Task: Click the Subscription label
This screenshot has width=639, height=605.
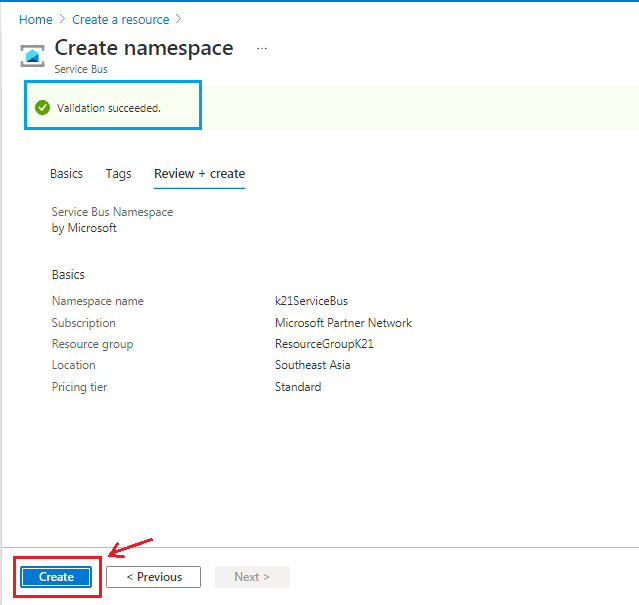Action: [x=84, y=323]
